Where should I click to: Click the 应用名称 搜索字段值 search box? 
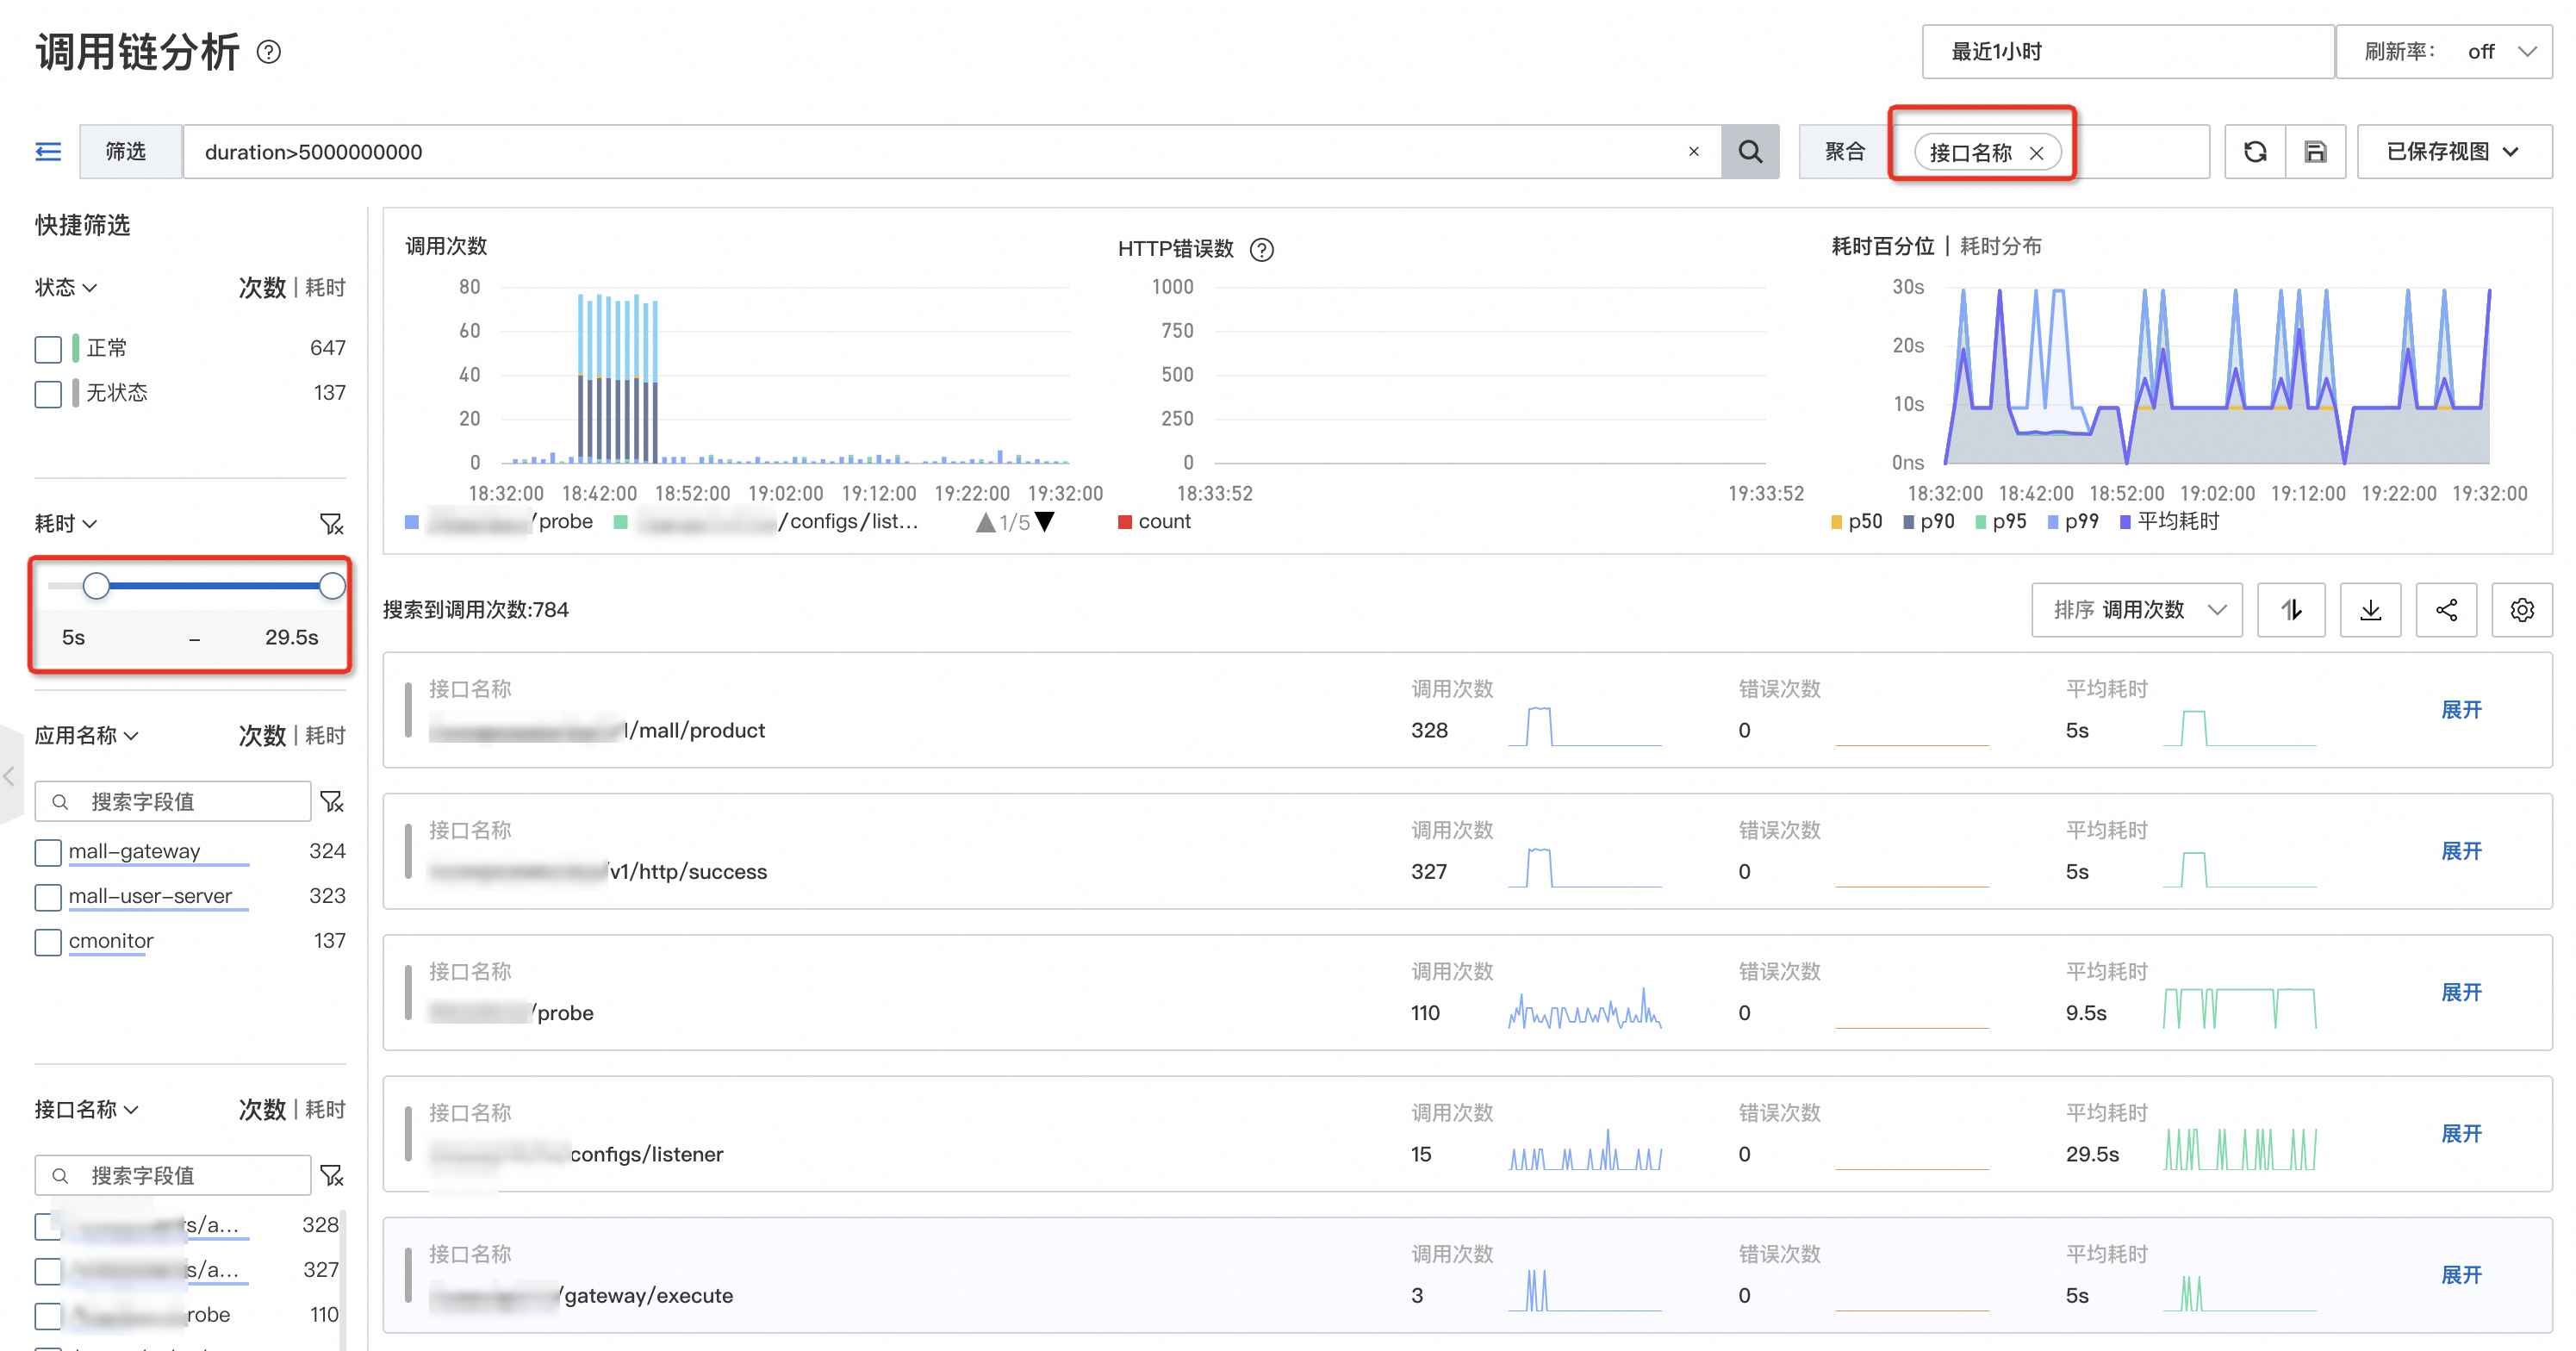[173, 801]
